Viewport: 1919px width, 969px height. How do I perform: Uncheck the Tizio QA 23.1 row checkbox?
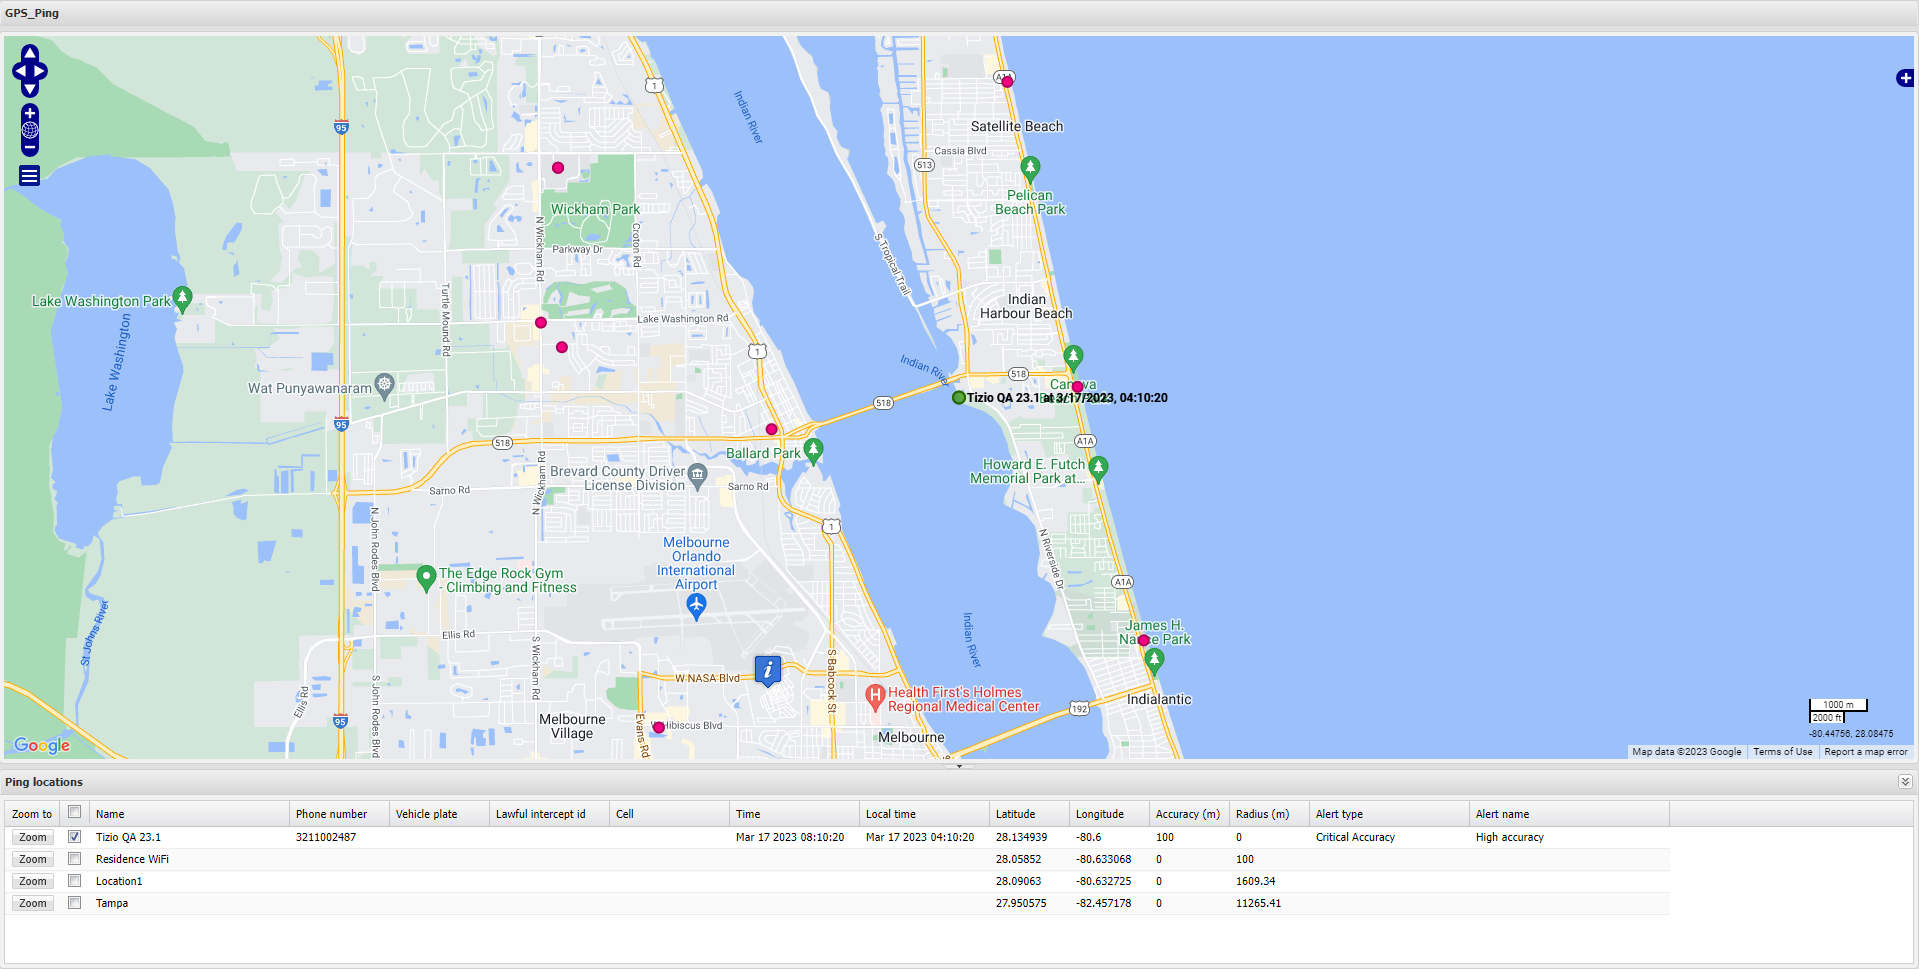[74, 837]
